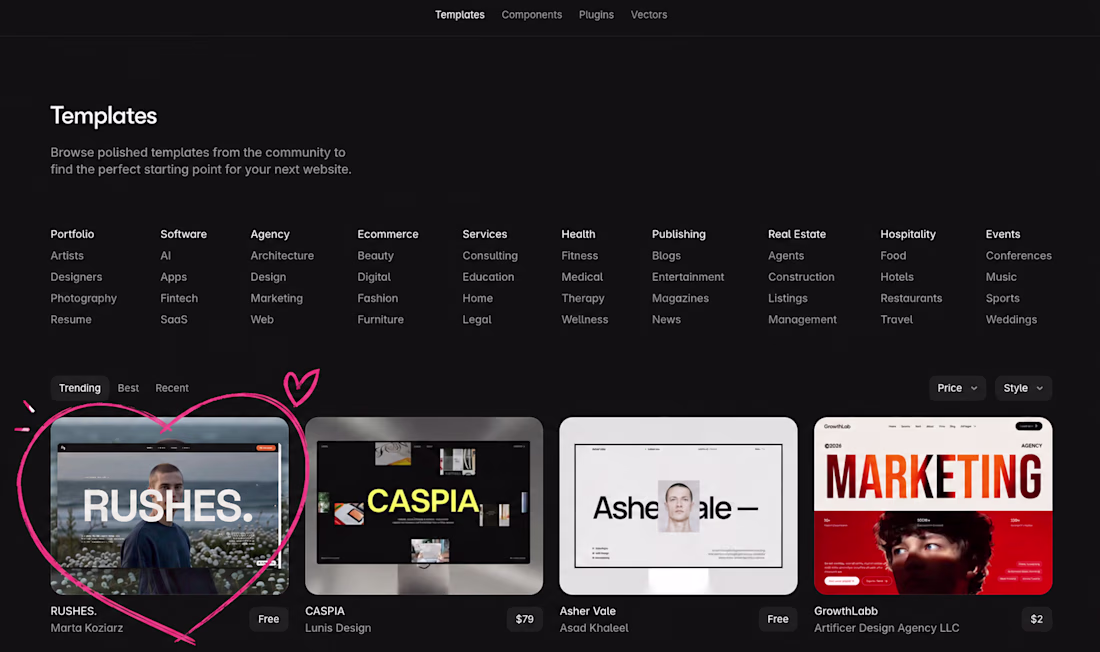
Task: Open the Ecommerce category
Action: (x=388, y=234)
